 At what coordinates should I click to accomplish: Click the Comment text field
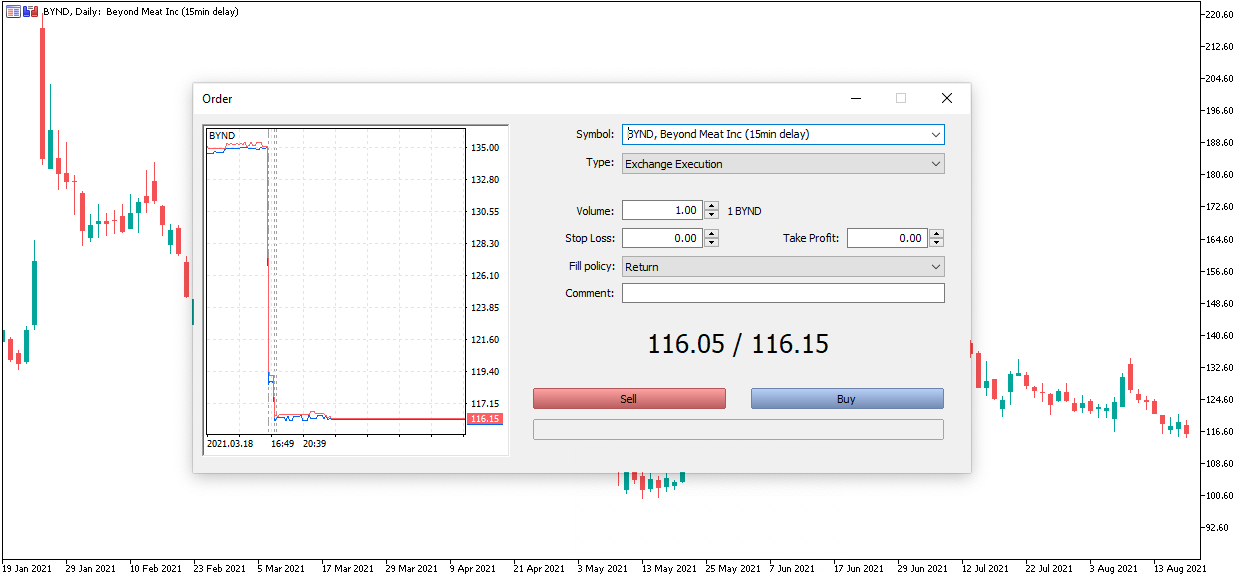point(783,293)
